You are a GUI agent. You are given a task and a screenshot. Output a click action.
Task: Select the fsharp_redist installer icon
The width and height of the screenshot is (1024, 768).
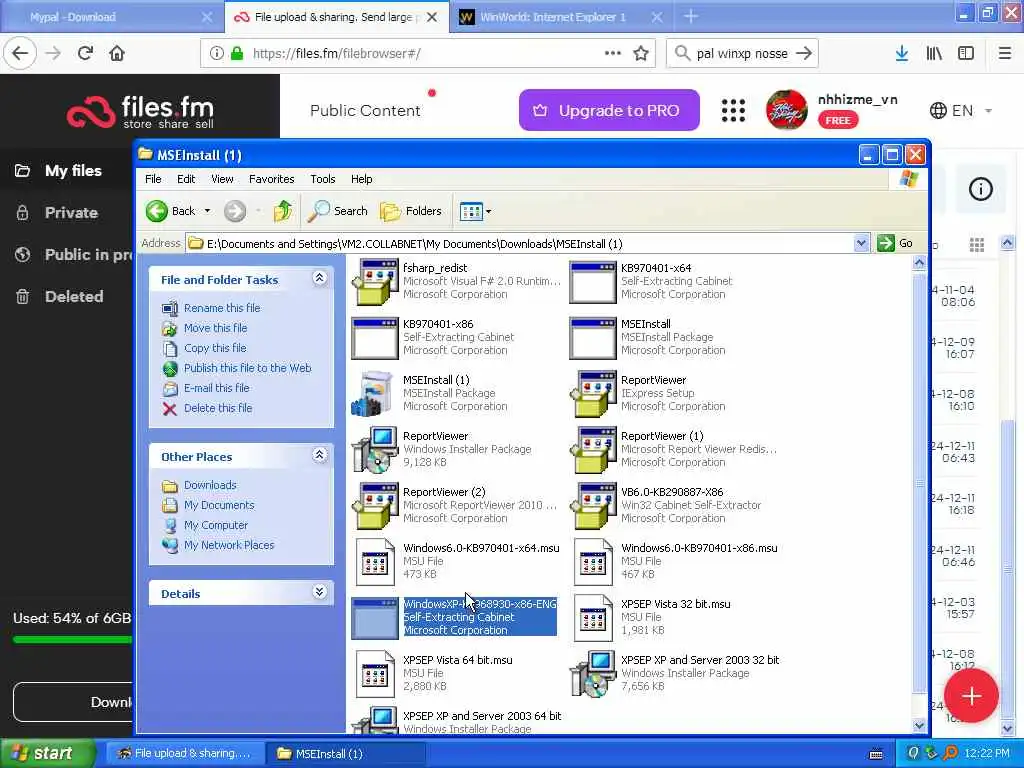pos(375,281)
